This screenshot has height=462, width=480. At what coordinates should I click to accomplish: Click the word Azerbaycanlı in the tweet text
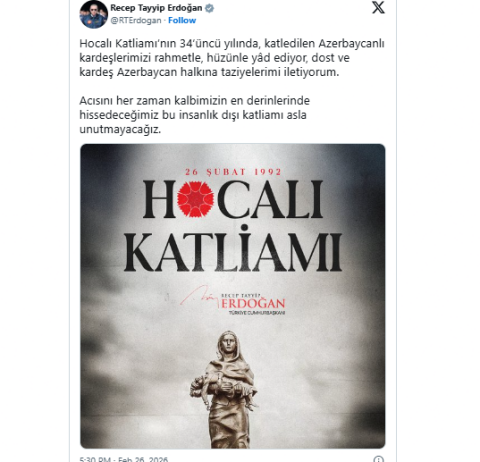pos(352,44)
